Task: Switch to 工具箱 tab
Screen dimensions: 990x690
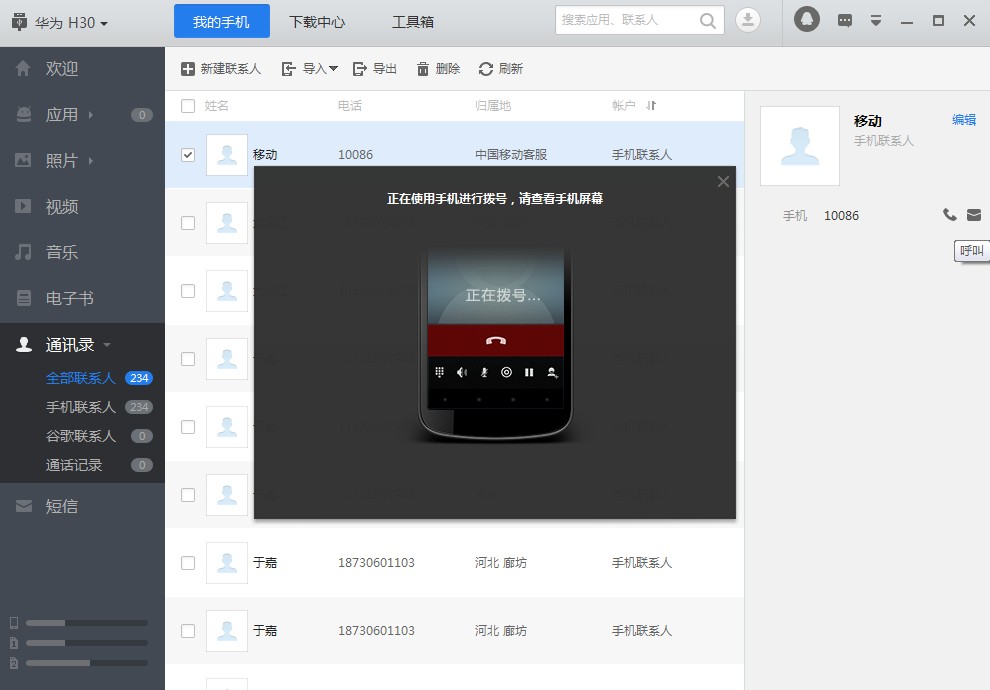Action: [413, 21]
